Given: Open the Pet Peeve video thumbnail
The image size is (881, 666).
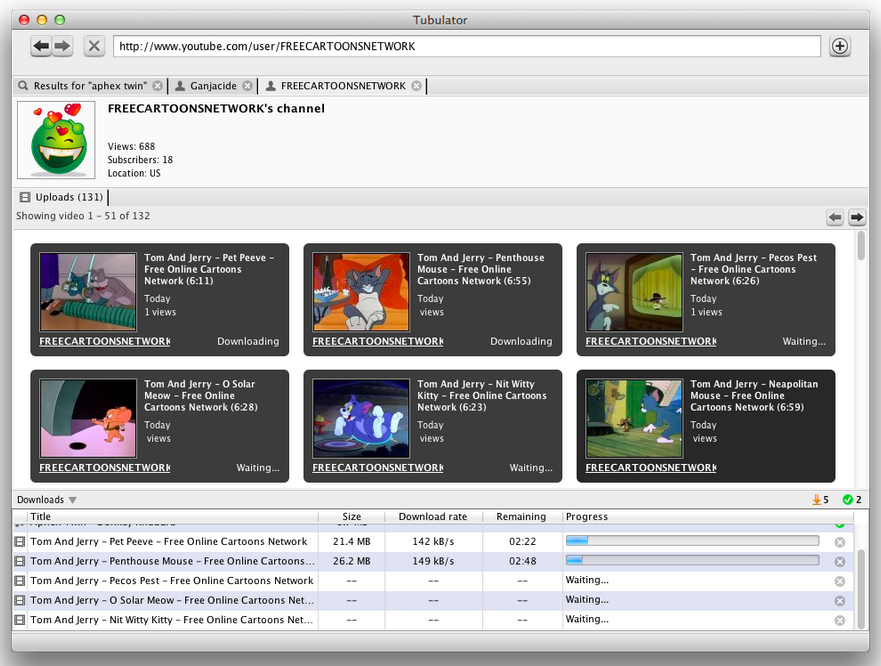Looking at the screenshot, I should 88,292.
